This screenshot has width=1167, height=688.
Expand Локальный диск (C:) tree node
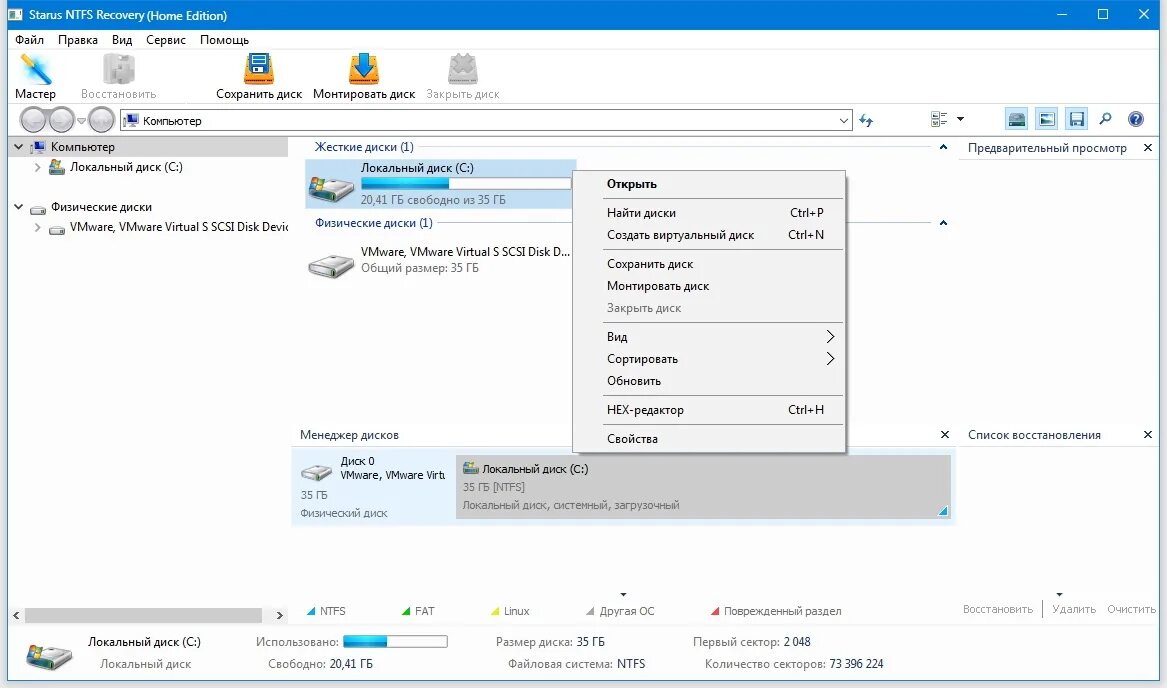coord(37,168)
